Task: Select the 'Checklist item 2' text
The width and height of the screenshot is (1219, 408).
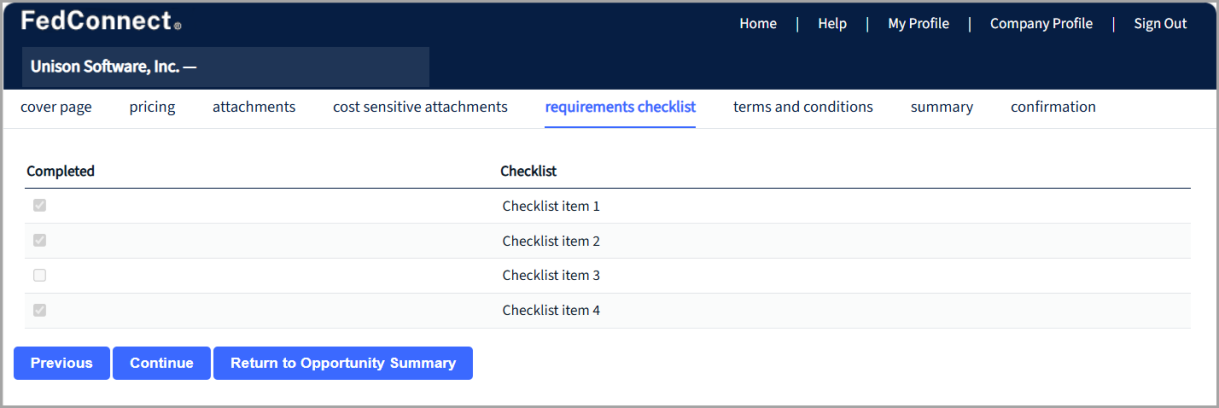Action: pos(551,241)
